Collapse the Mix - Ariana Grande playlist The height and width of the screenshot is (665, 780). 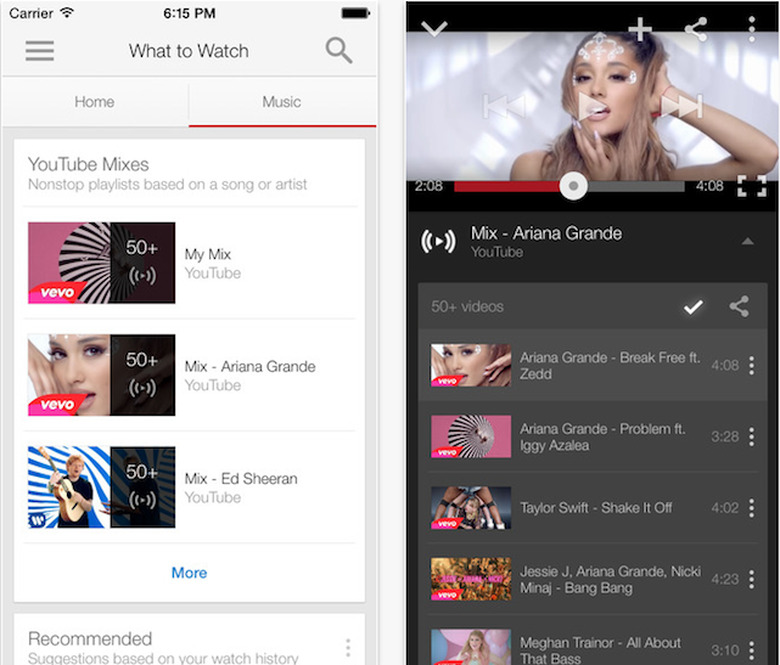pos(747,241)
